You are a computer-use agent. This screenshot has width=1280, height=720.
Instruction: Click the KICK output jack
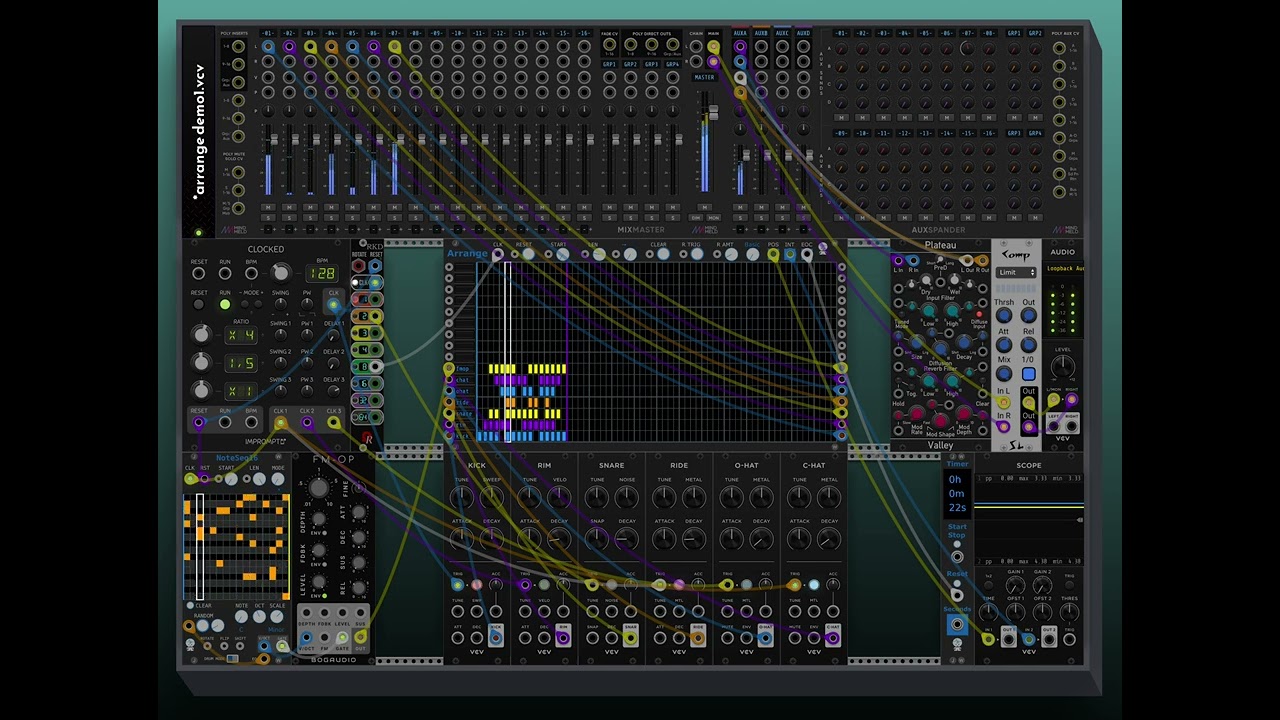click(496, 637)
